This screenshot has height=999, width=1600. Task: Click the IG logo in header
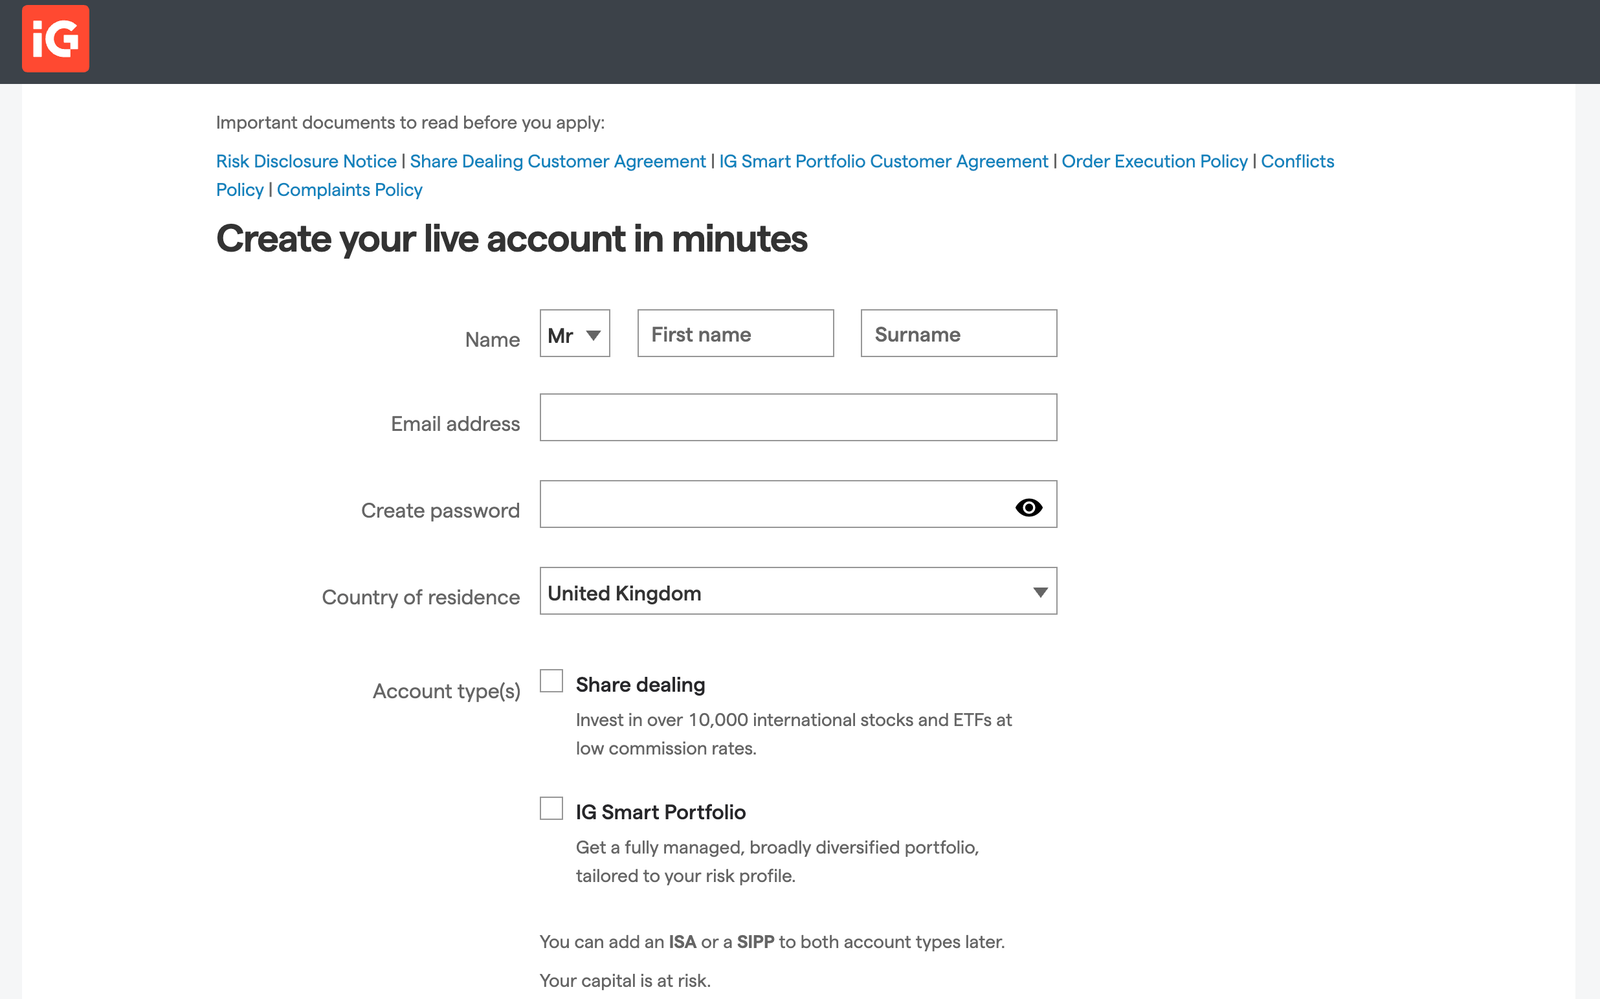56,39
